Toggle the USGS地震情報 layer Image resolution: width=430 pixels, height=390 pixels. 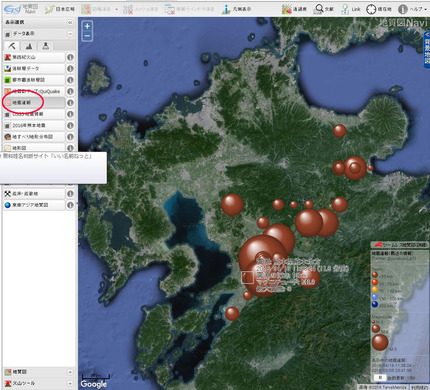point(34,114)
